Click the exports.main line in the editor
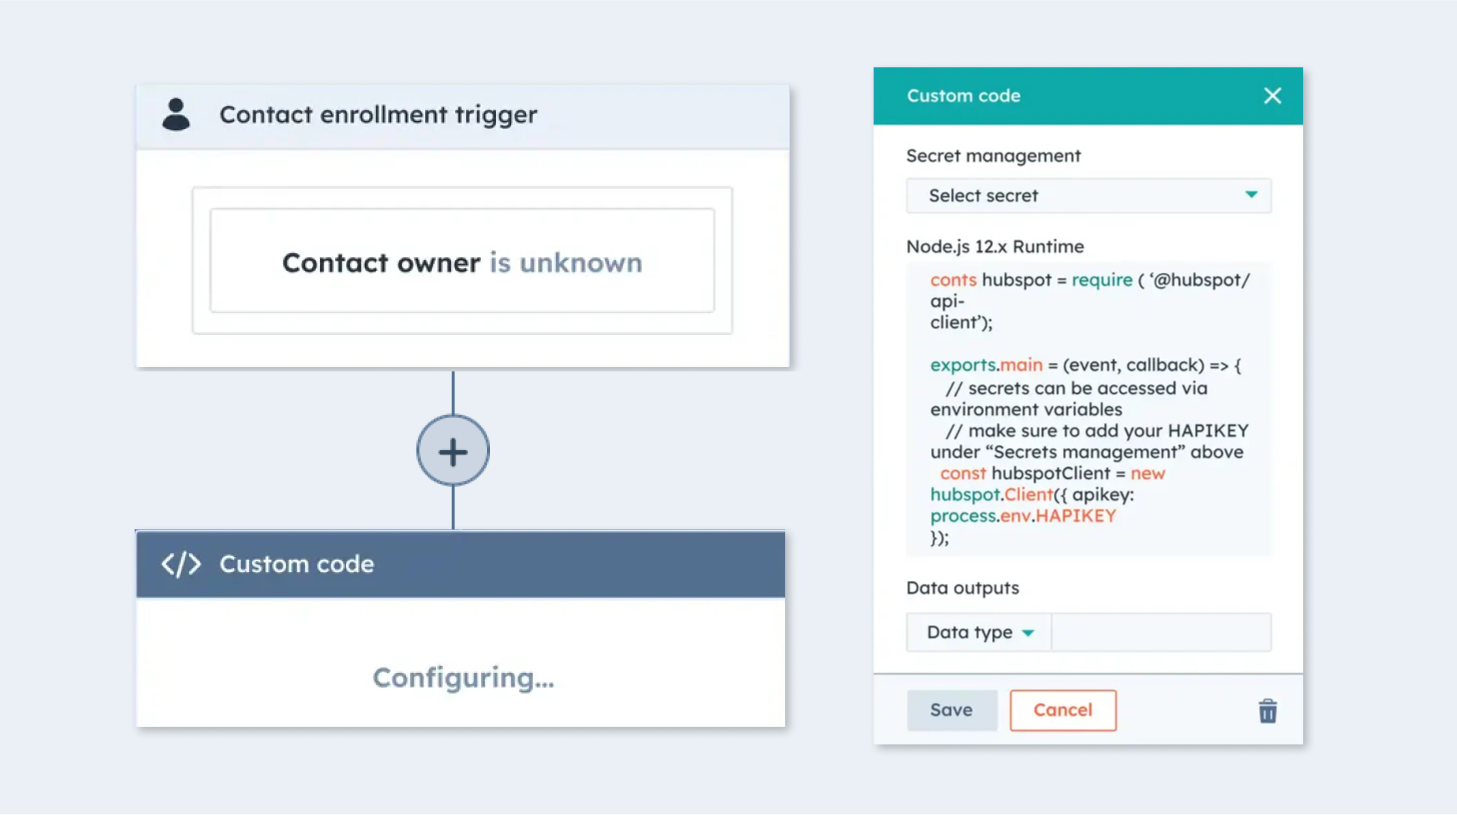 coord(1085,365)
